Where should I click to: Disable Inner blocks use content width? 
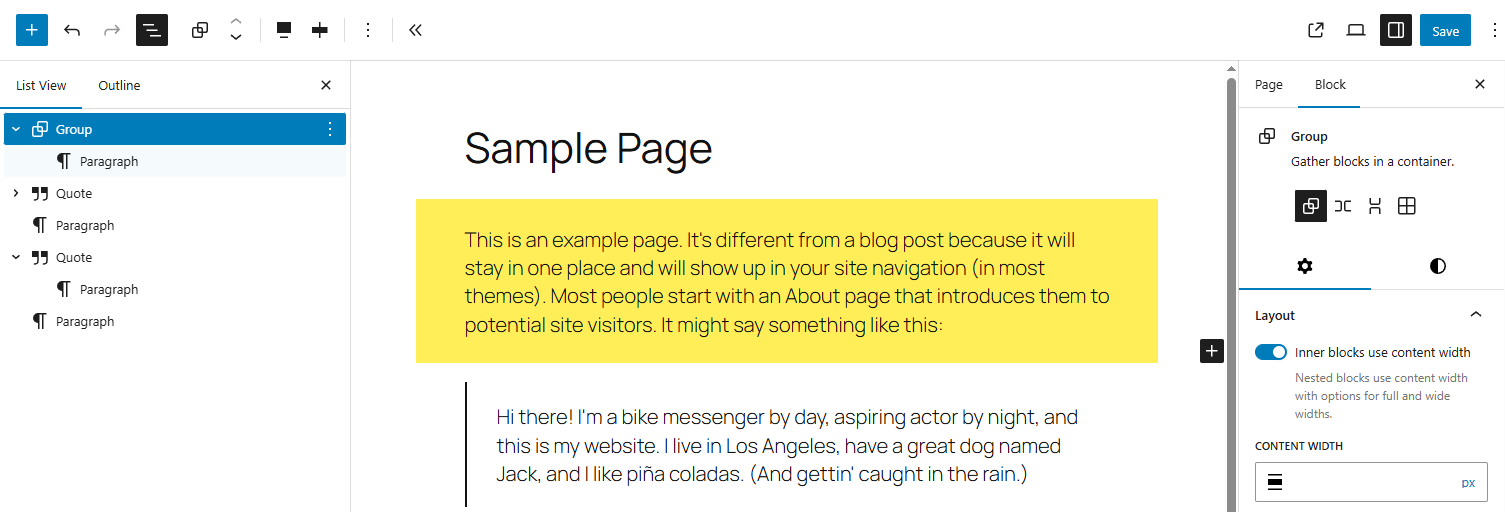1271,352
